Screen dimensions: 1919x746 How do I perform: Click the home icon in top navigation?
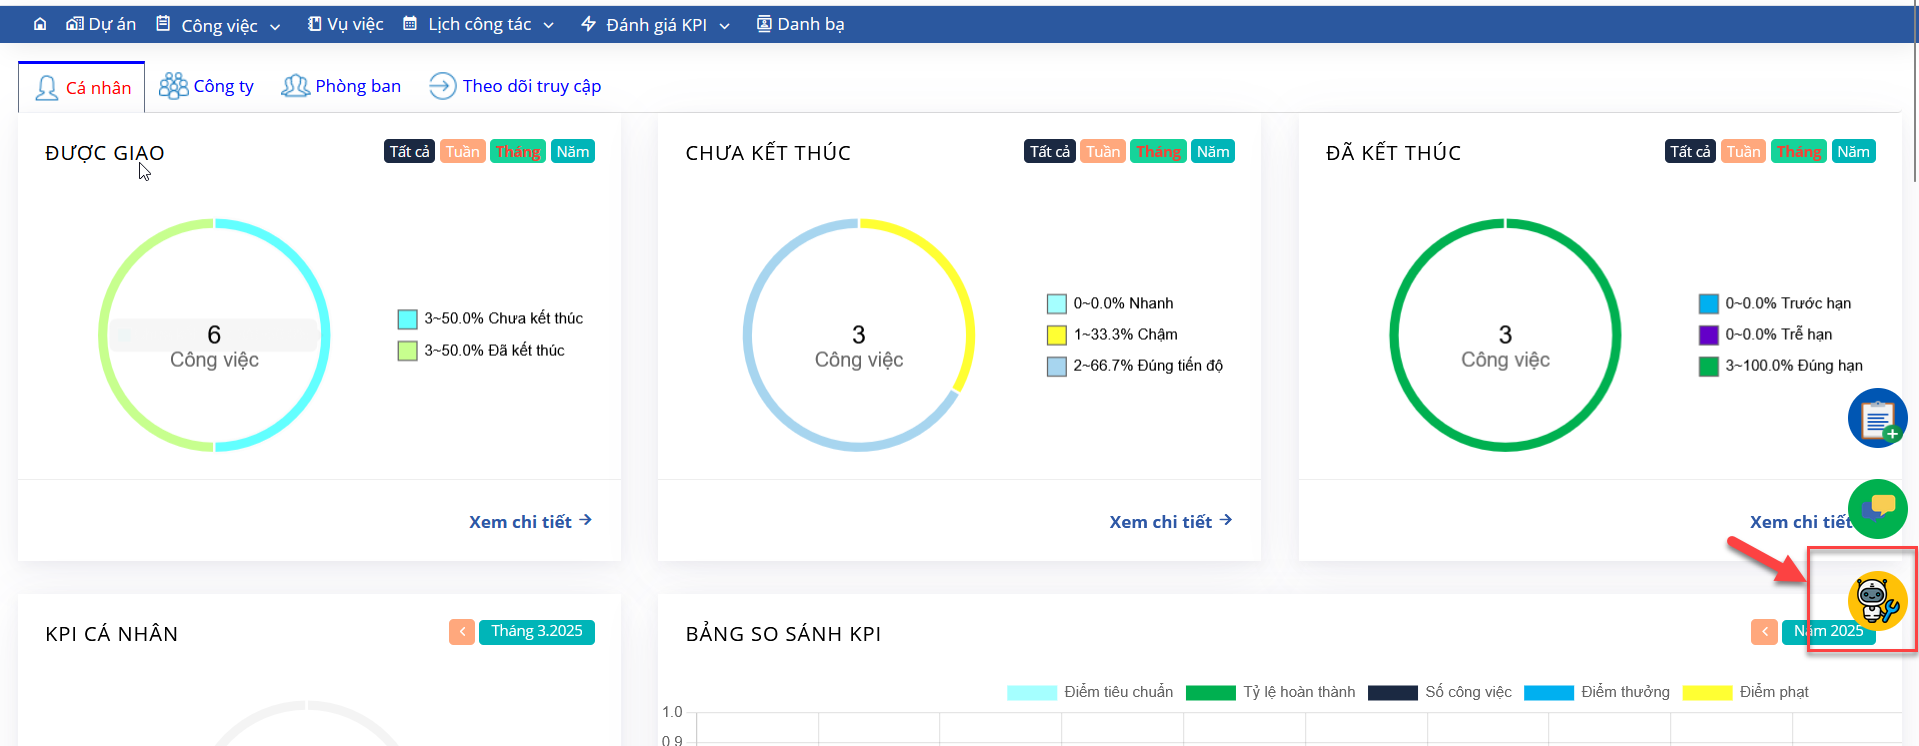click(40, 24)
